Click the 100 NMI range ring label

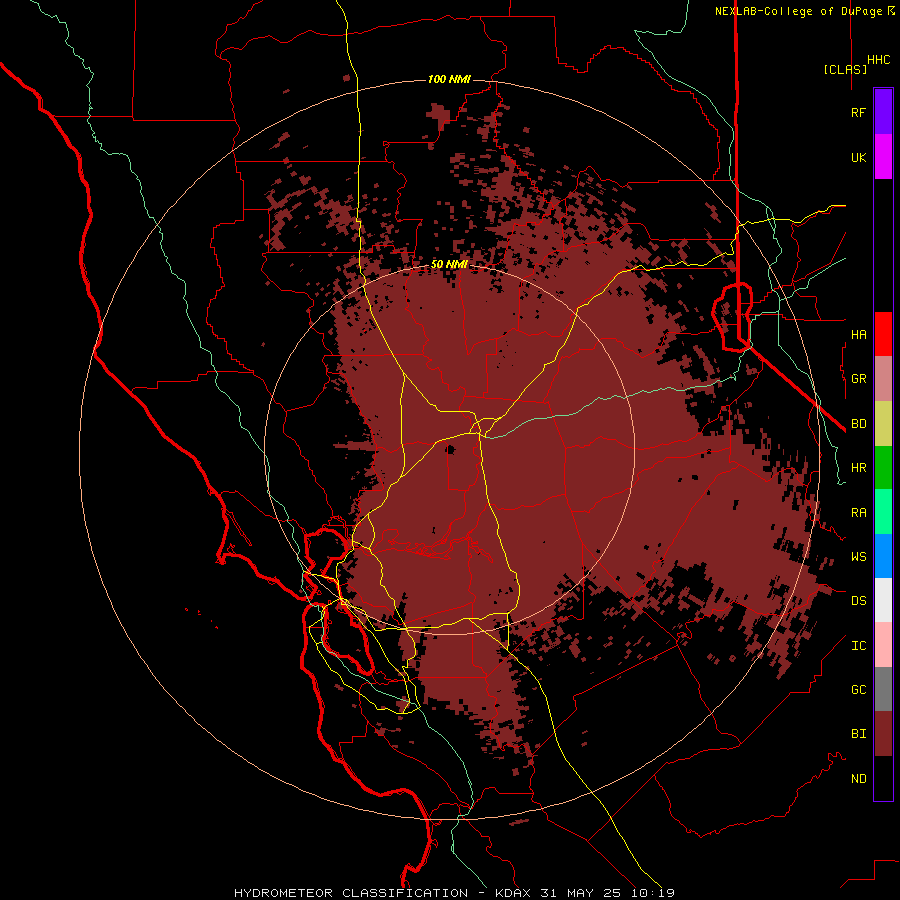(x=449, y=79)
